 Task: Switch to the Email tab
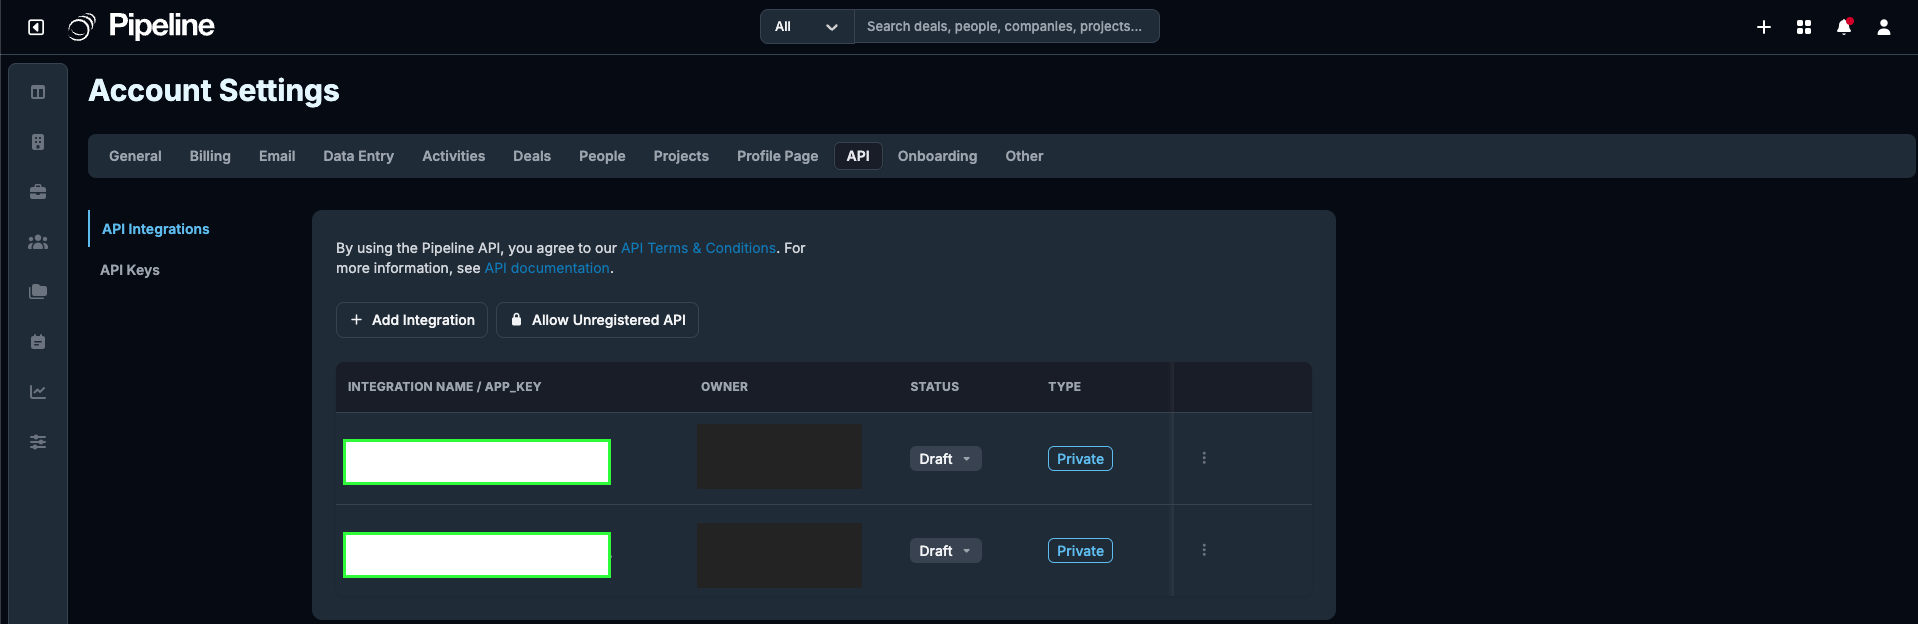click(x=277, y=156)
